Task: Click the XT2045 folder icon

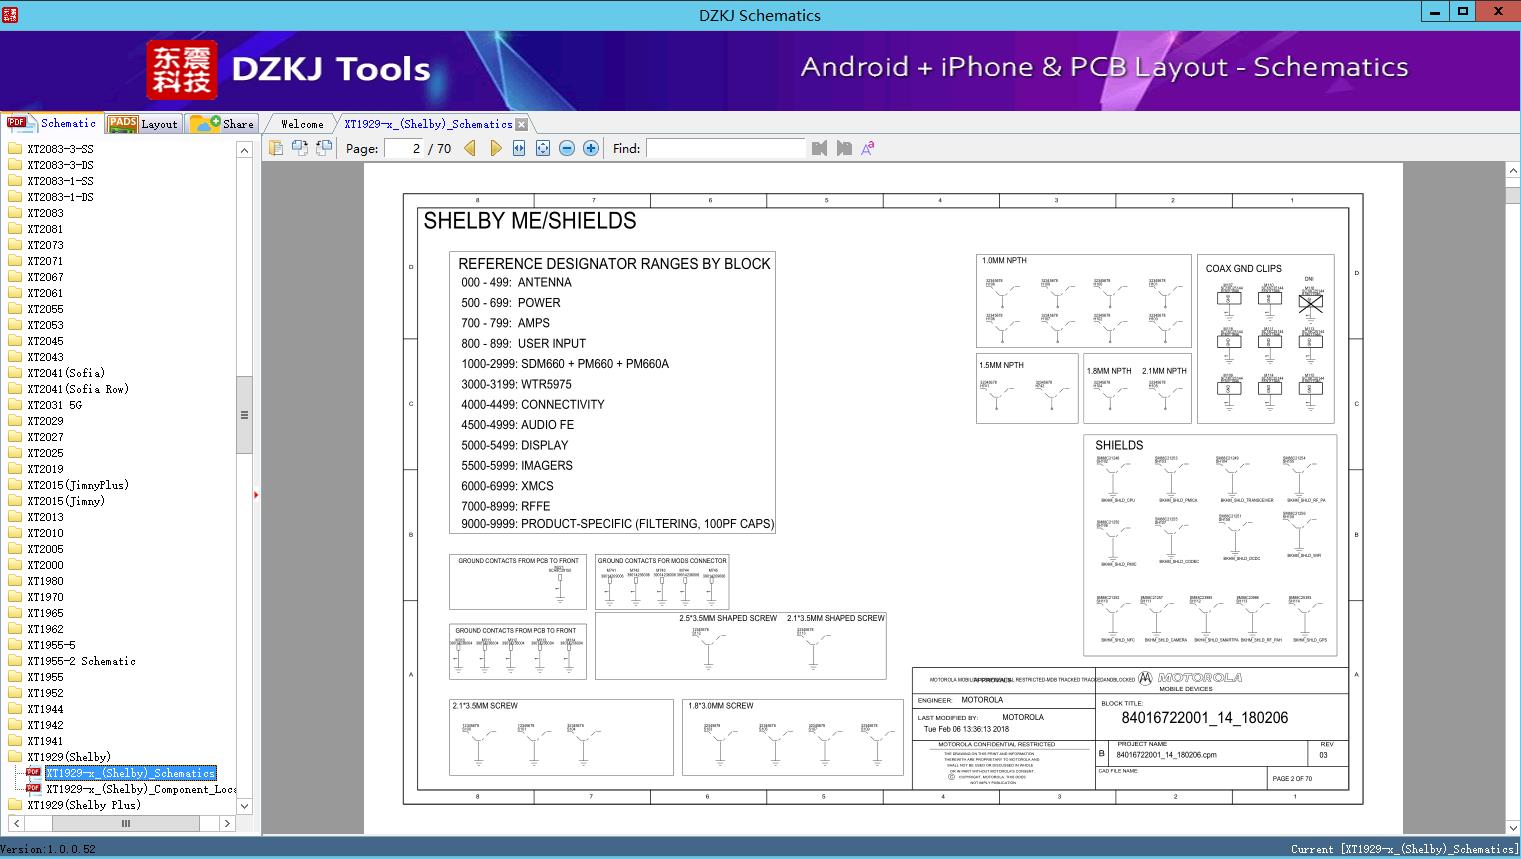Action: pyautogui.click(x=15, y=341)
